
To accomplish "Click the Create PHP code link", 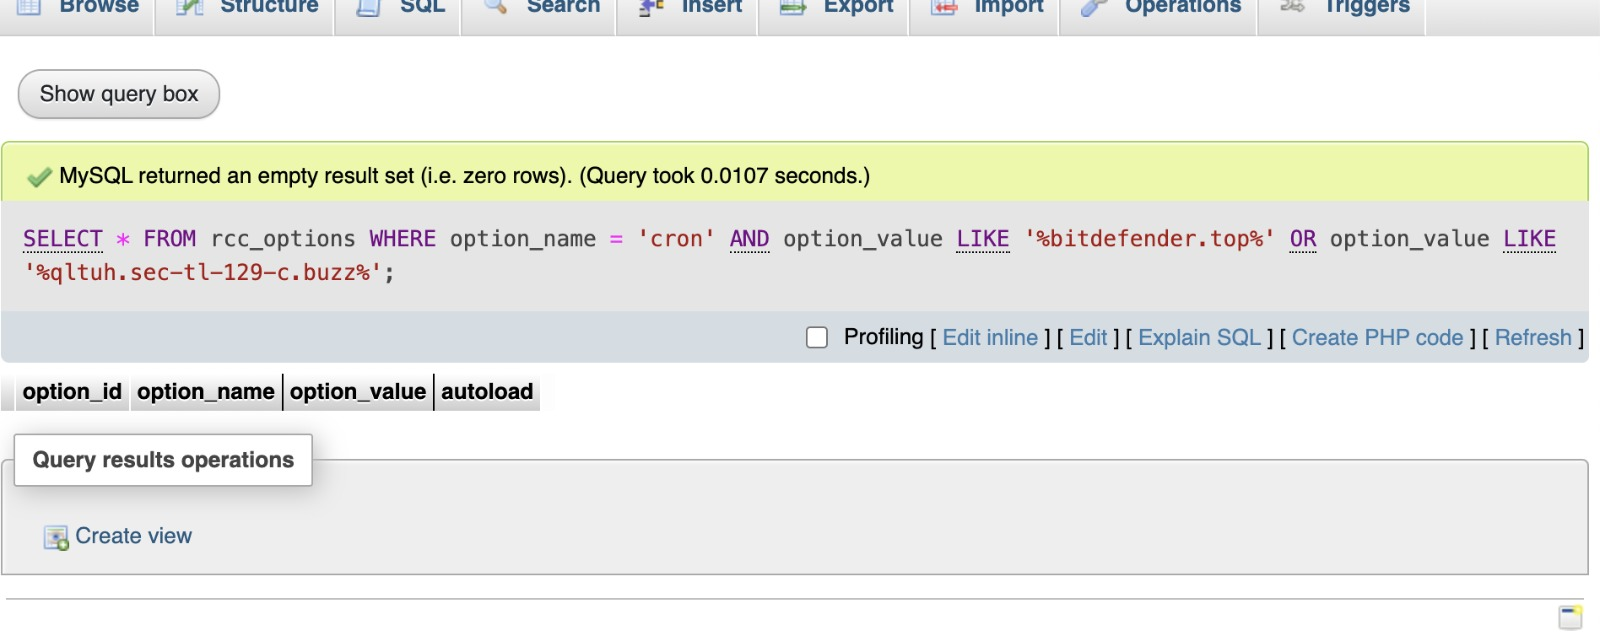I will tap(1377, 338).
